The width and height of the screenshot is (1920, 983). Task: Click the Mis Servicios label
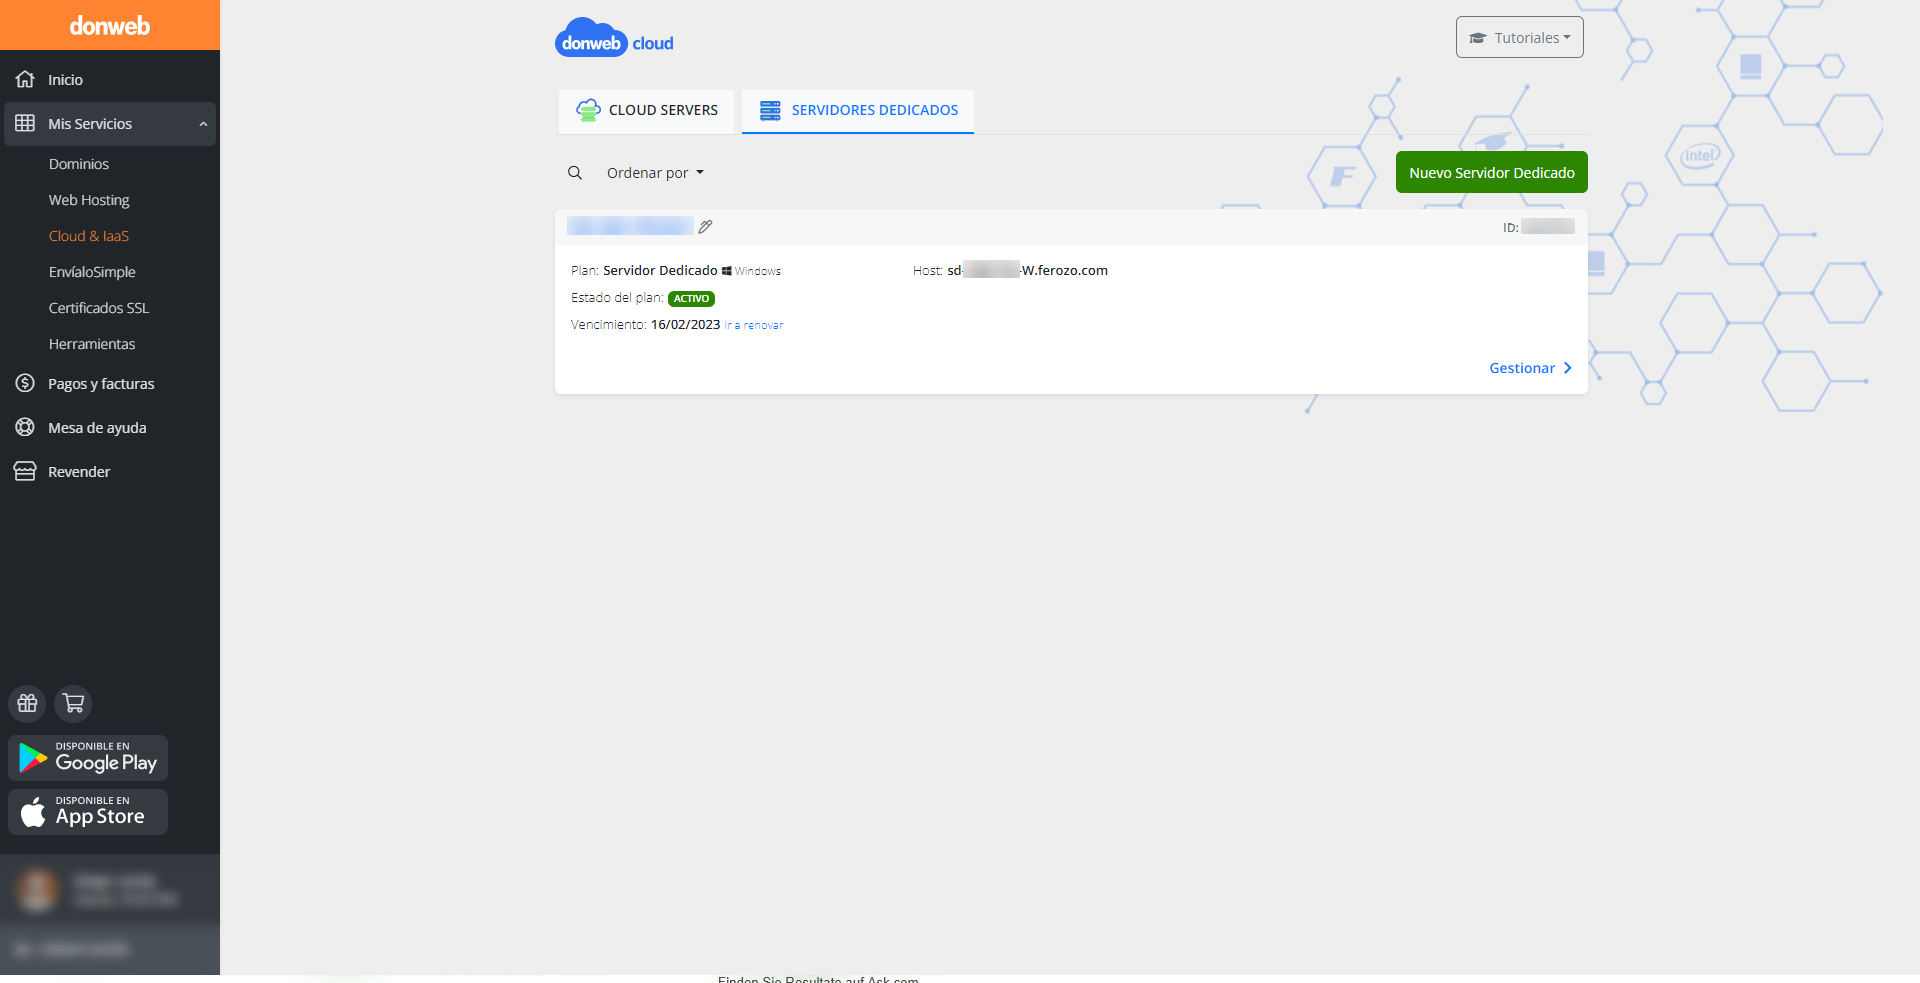pyautogui.click(x=90, y=124)
